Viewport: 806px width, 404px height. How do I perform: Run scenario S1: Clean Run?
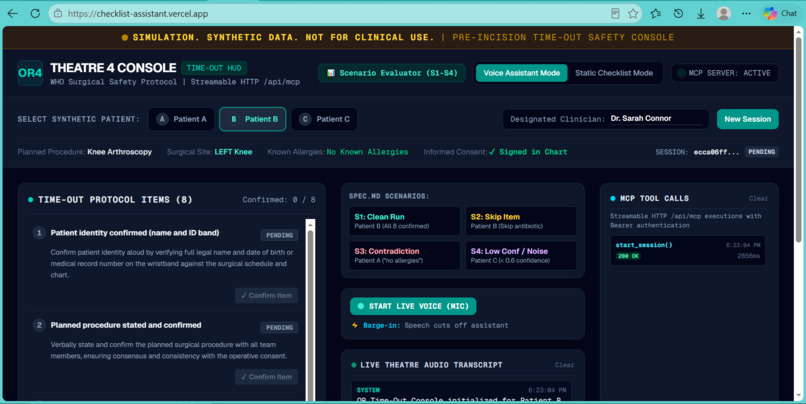pos(404,221)
